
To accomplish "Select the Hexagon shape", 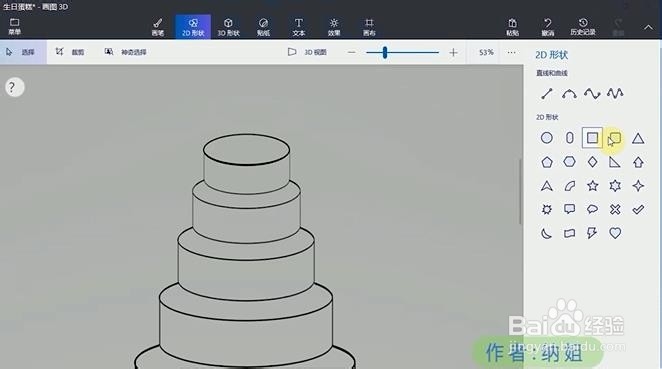I will [x=570, y=162].
